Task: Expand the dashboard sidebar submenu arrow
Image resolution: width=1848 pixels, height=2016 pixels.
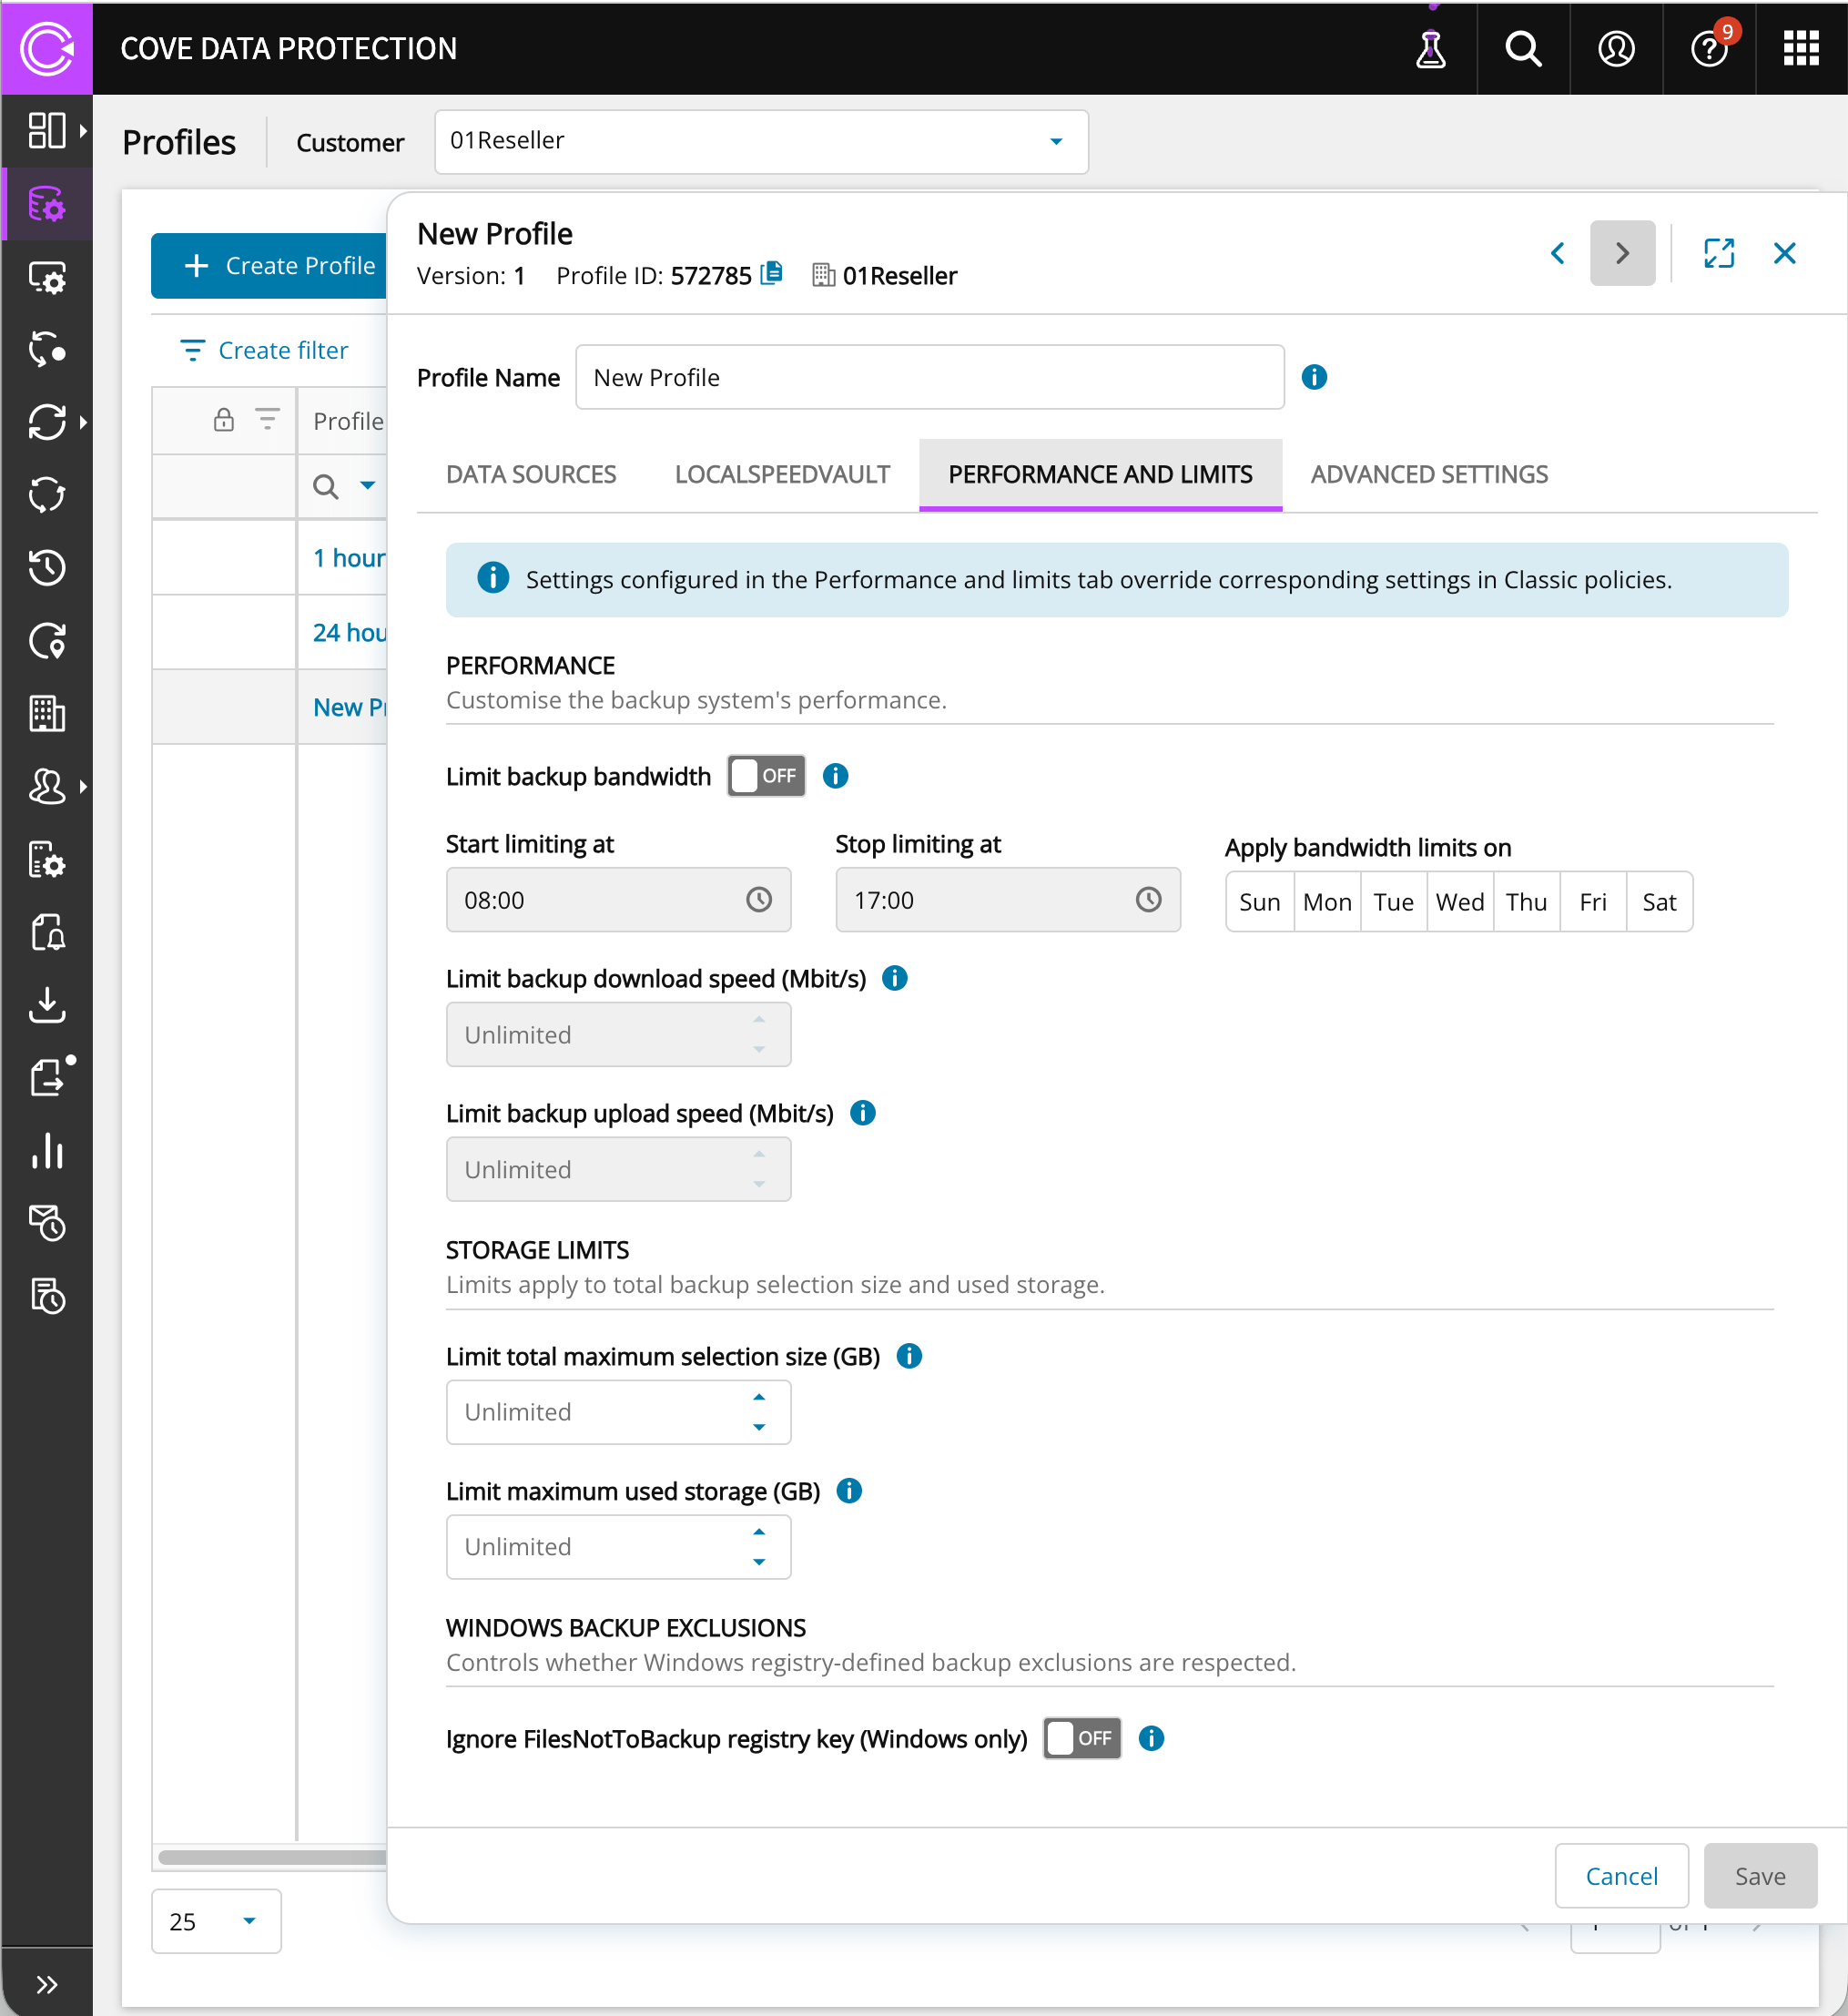Action: pos(83,130)
